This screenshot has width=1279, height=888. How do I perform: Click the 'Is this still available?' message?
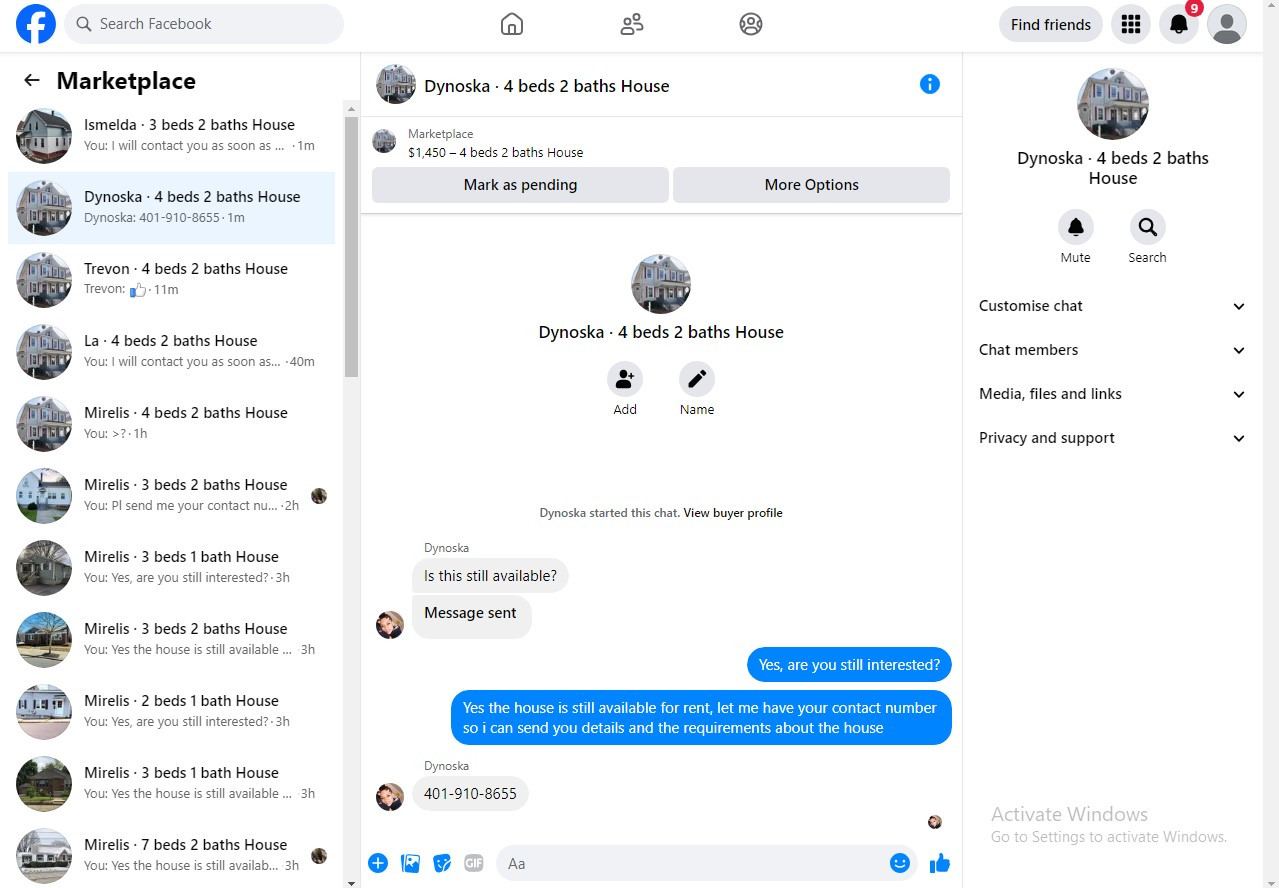coord(490,576)
